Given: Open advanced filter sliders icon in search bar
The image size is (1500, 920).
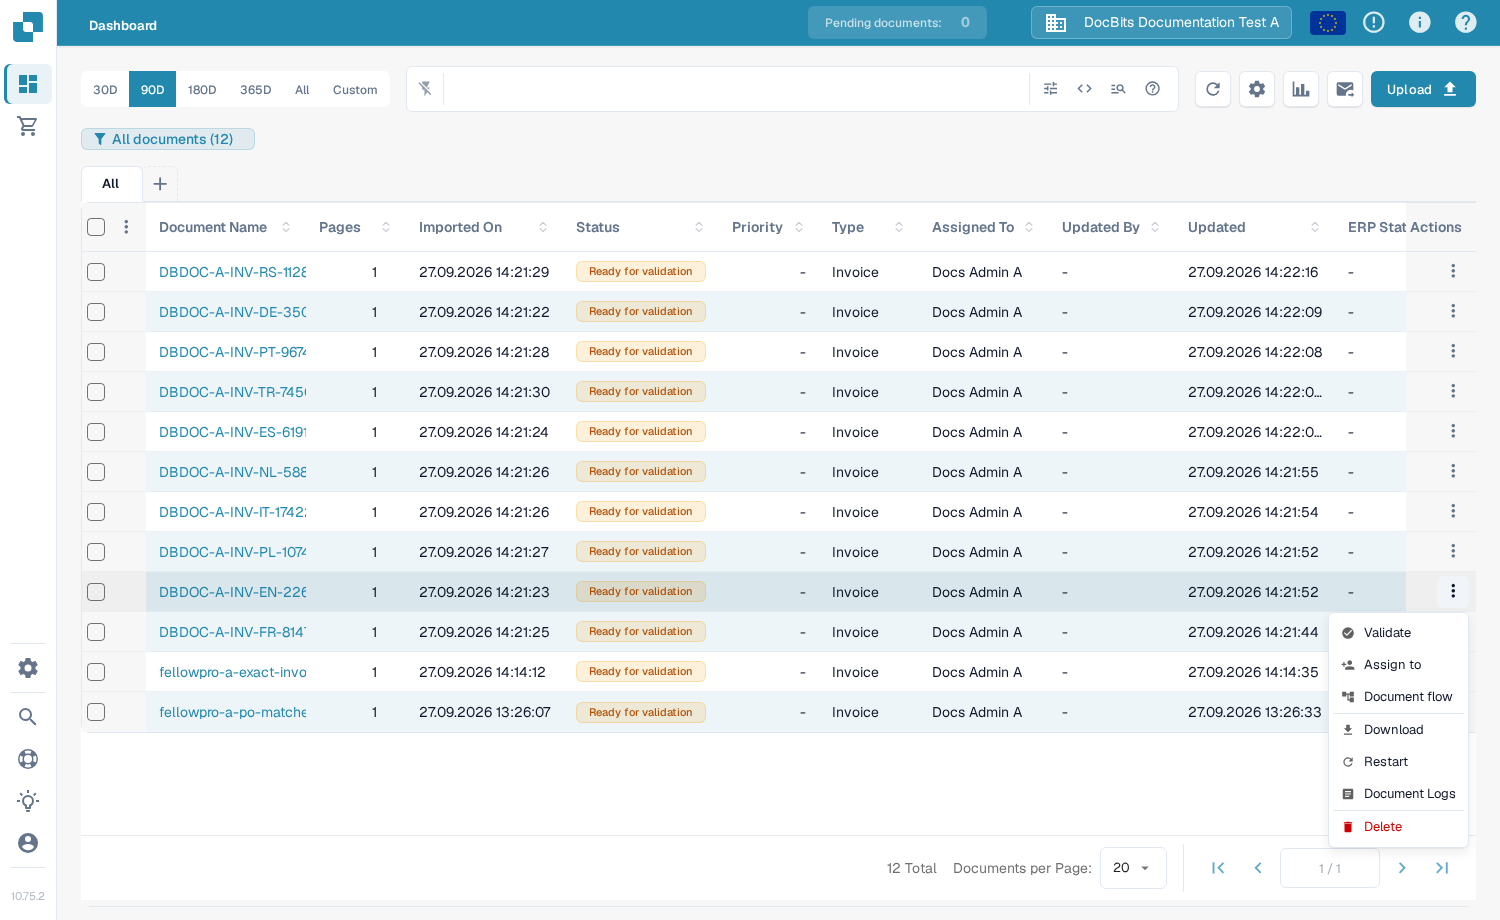Looking at the screenshot, I should tap(1050, 89).
